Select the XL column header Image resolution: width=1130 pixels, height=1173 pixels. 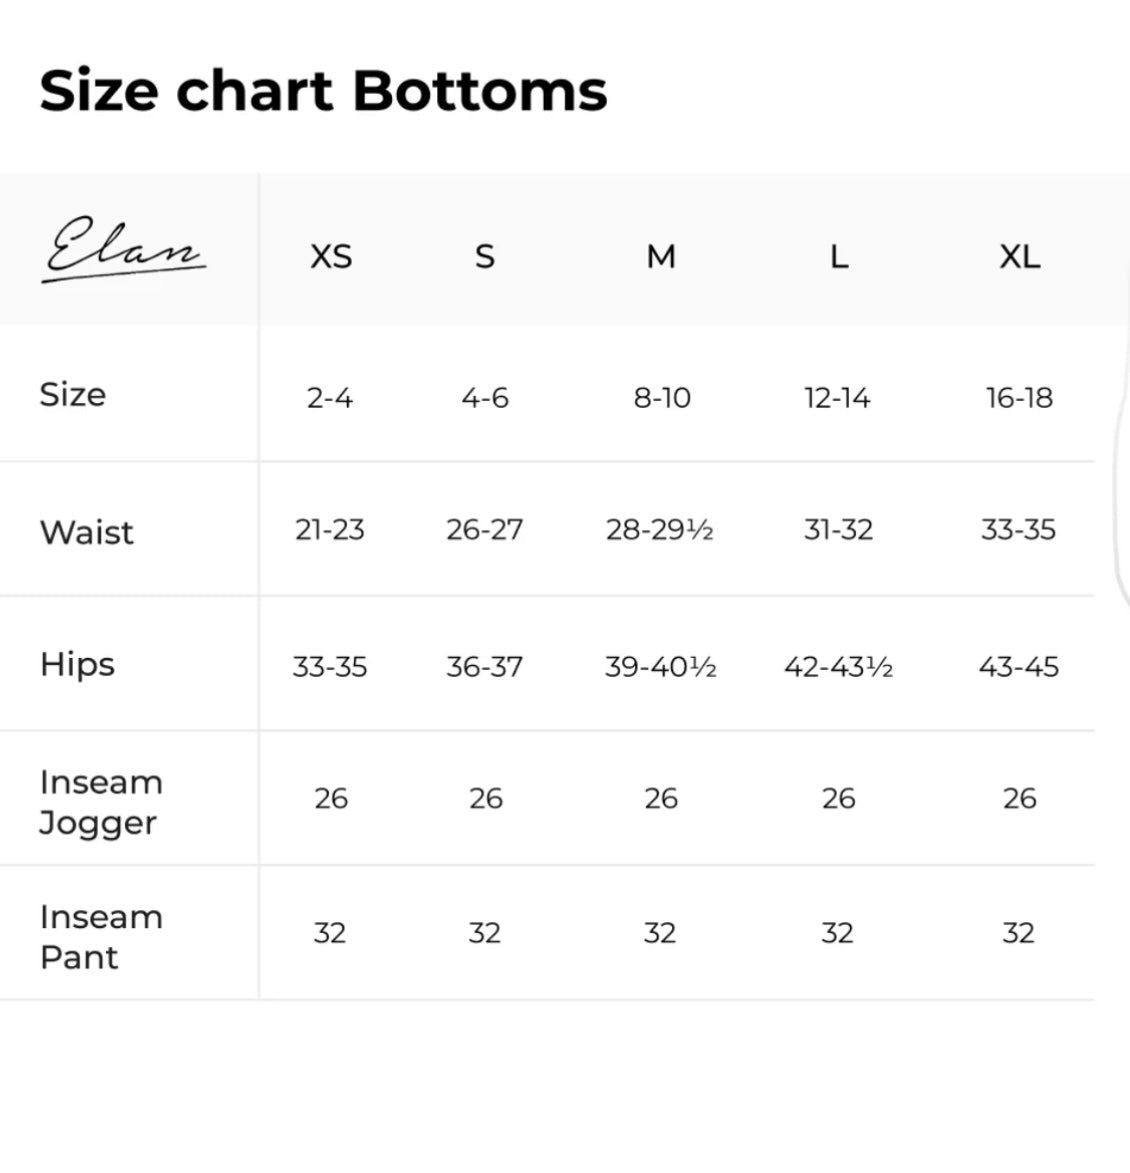(1019, 257)
